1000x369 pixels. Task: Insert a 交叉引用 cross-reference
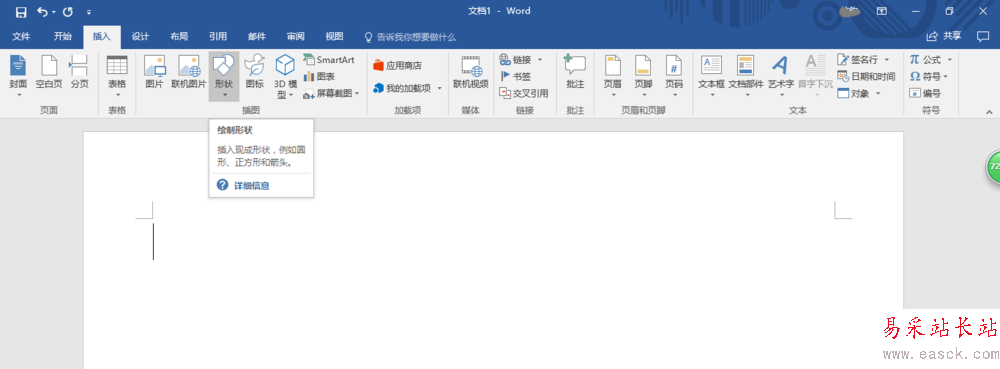(x=524, y=93)
